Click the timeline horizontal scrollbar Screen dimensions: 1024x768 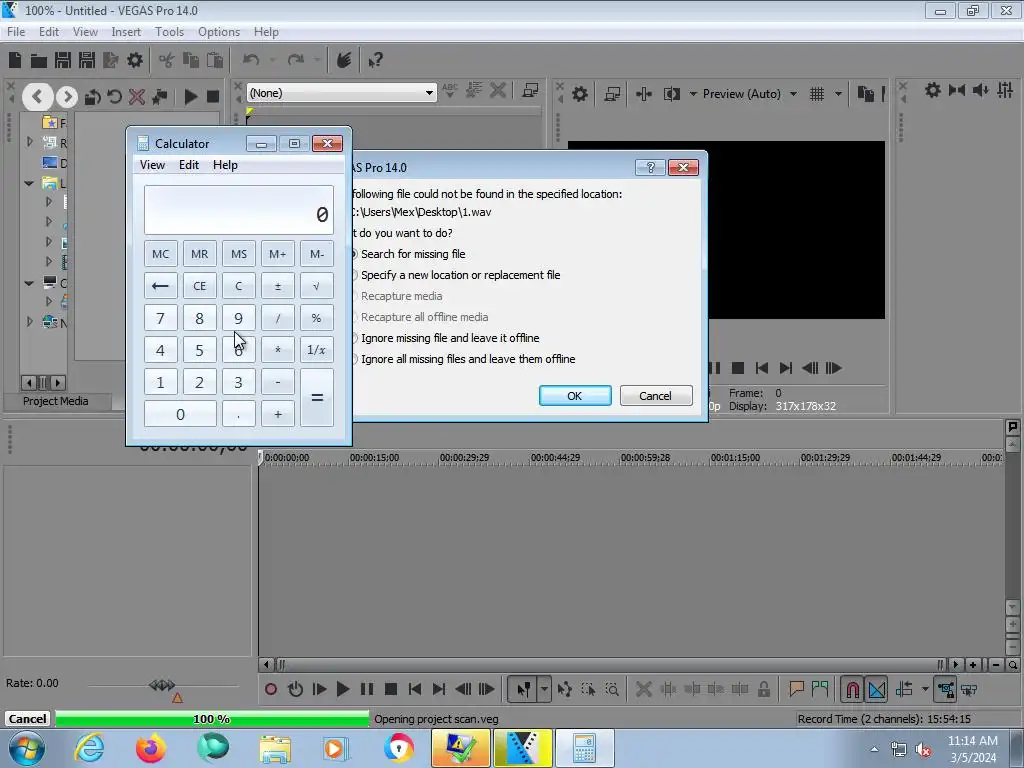[611, 665]
